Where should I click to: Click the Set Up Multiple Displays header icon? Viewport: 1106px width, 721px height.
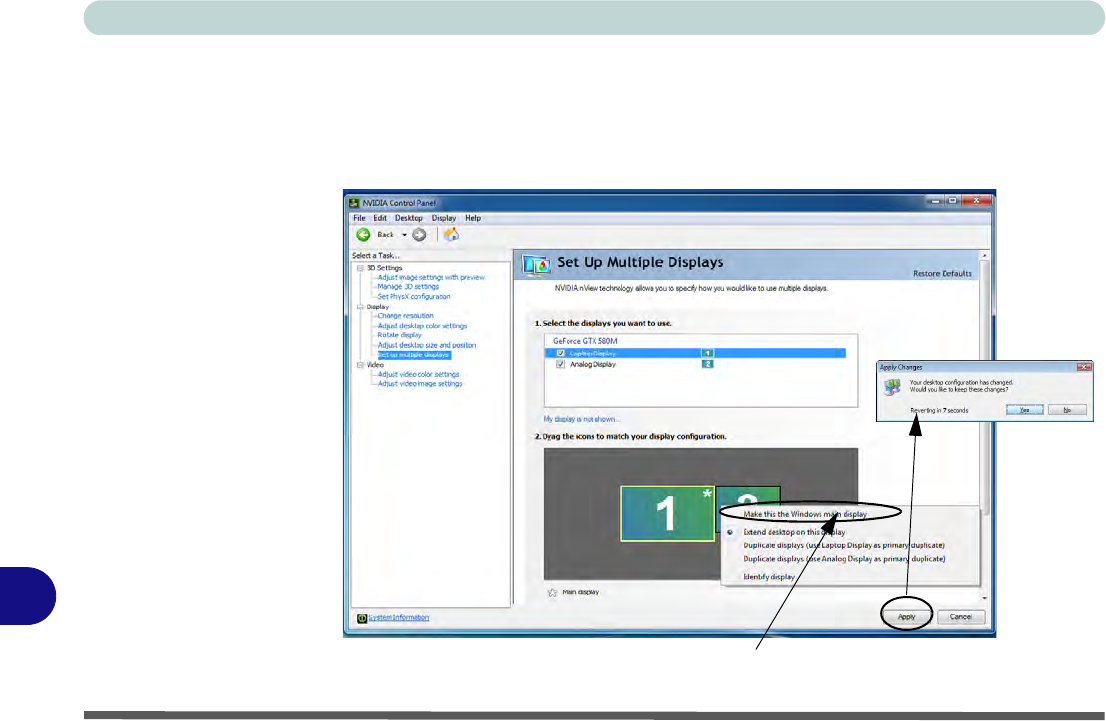pos(537,265)
